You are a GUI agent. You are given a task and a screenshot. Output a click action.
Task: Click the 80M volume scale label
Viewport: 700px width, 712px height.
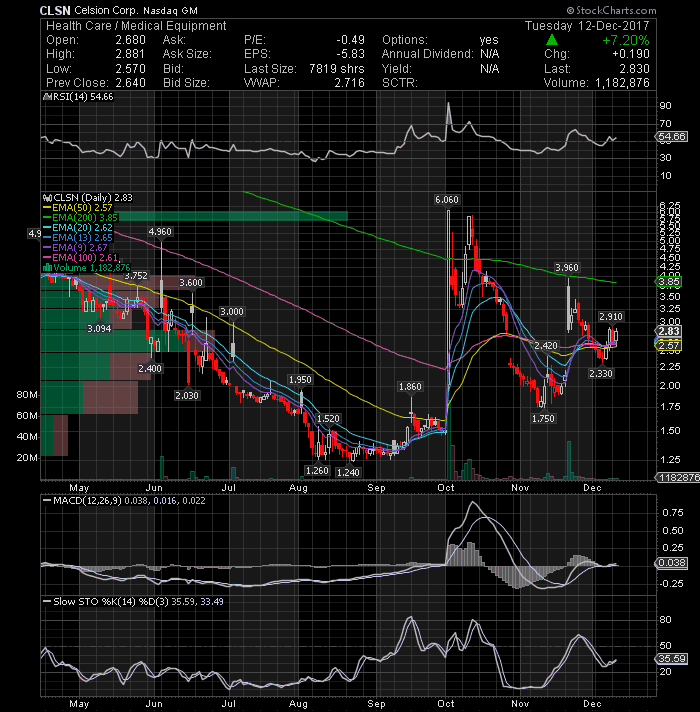click(x=26, y=395)
